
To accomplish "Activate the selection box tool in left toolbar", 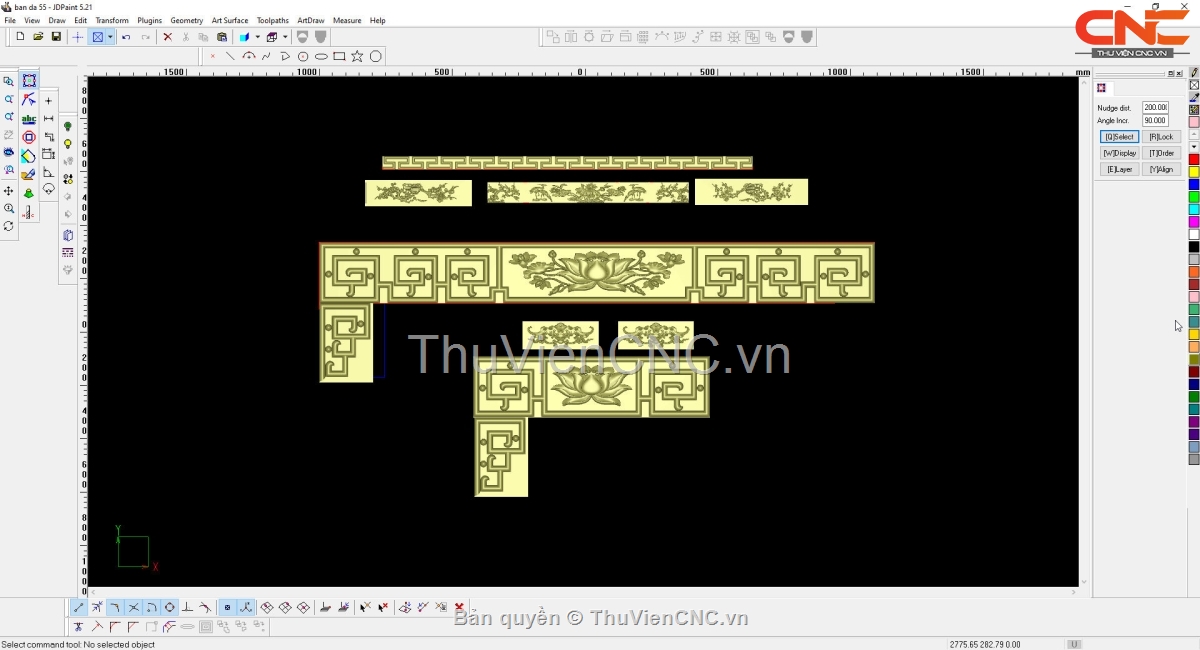I will (29, 81).
